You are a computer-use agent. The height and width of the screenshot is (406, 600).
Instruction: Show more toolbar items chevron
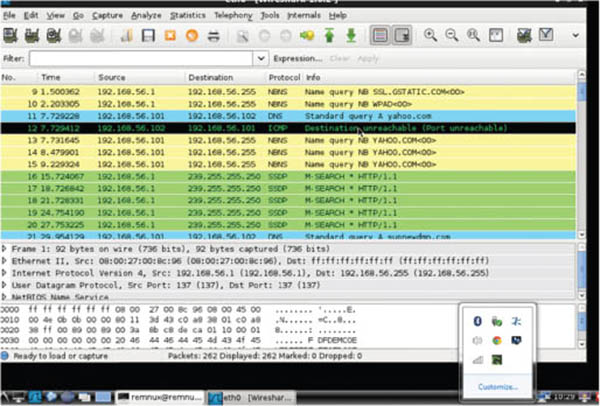[576, 35]
